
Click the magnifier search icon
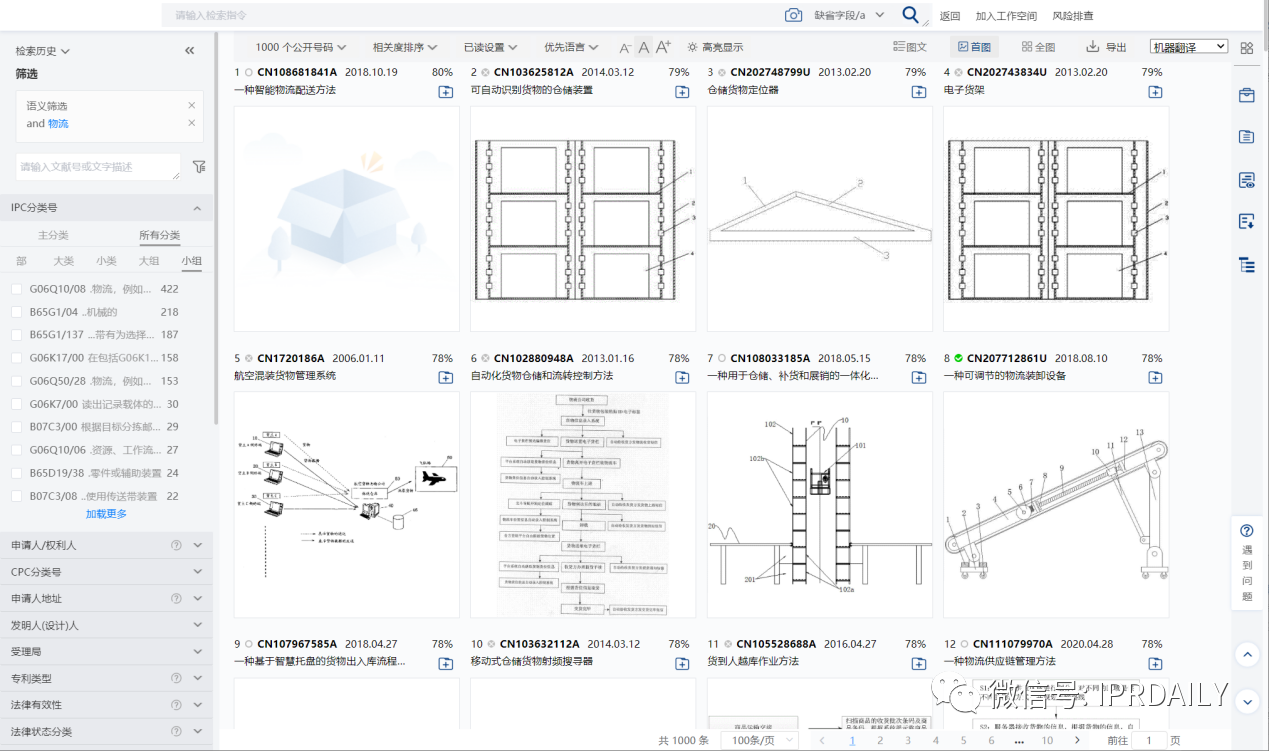tap(910, 15)
